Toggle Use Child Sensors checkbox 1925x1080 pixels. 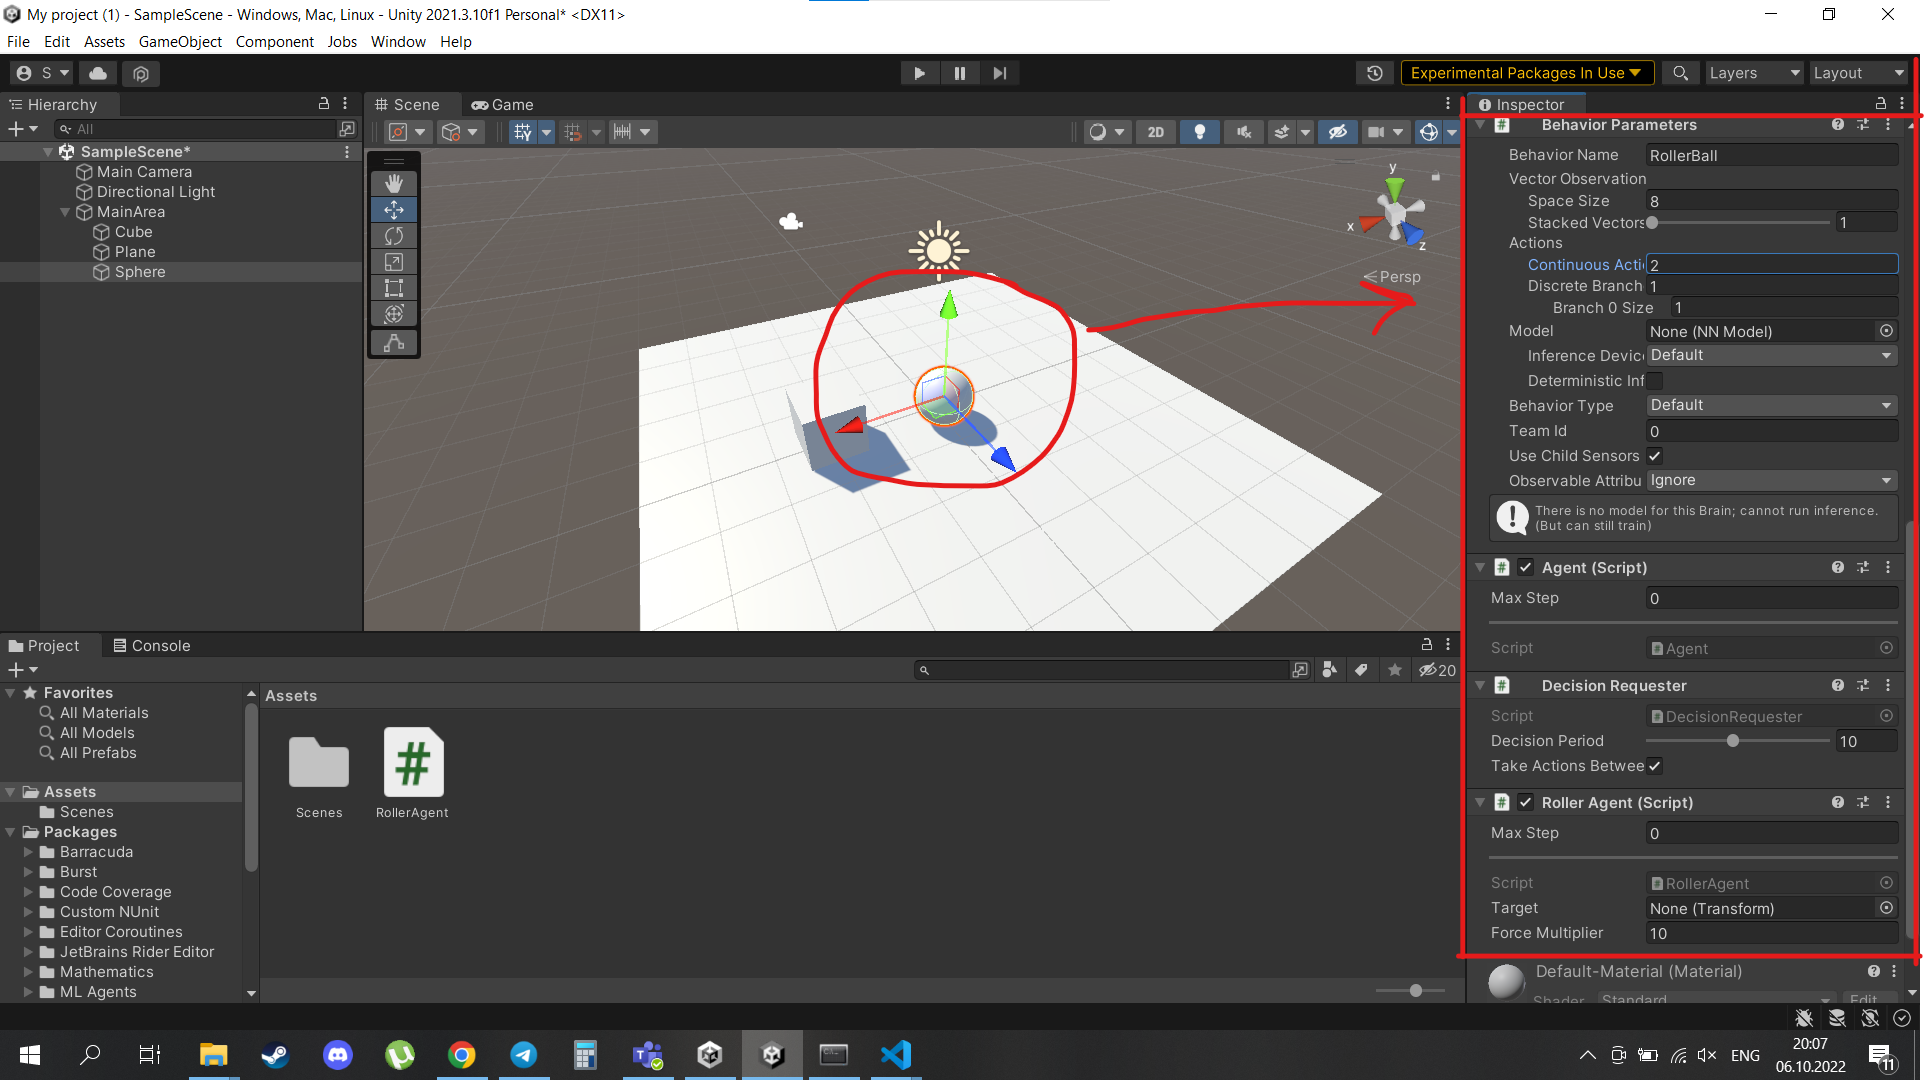[x=1655, y=456]
